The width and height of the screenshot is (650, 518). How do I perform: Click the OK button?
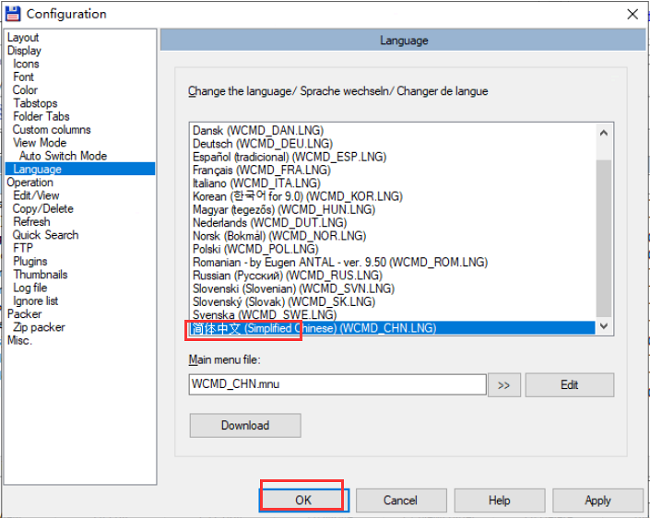pos(303,500)
